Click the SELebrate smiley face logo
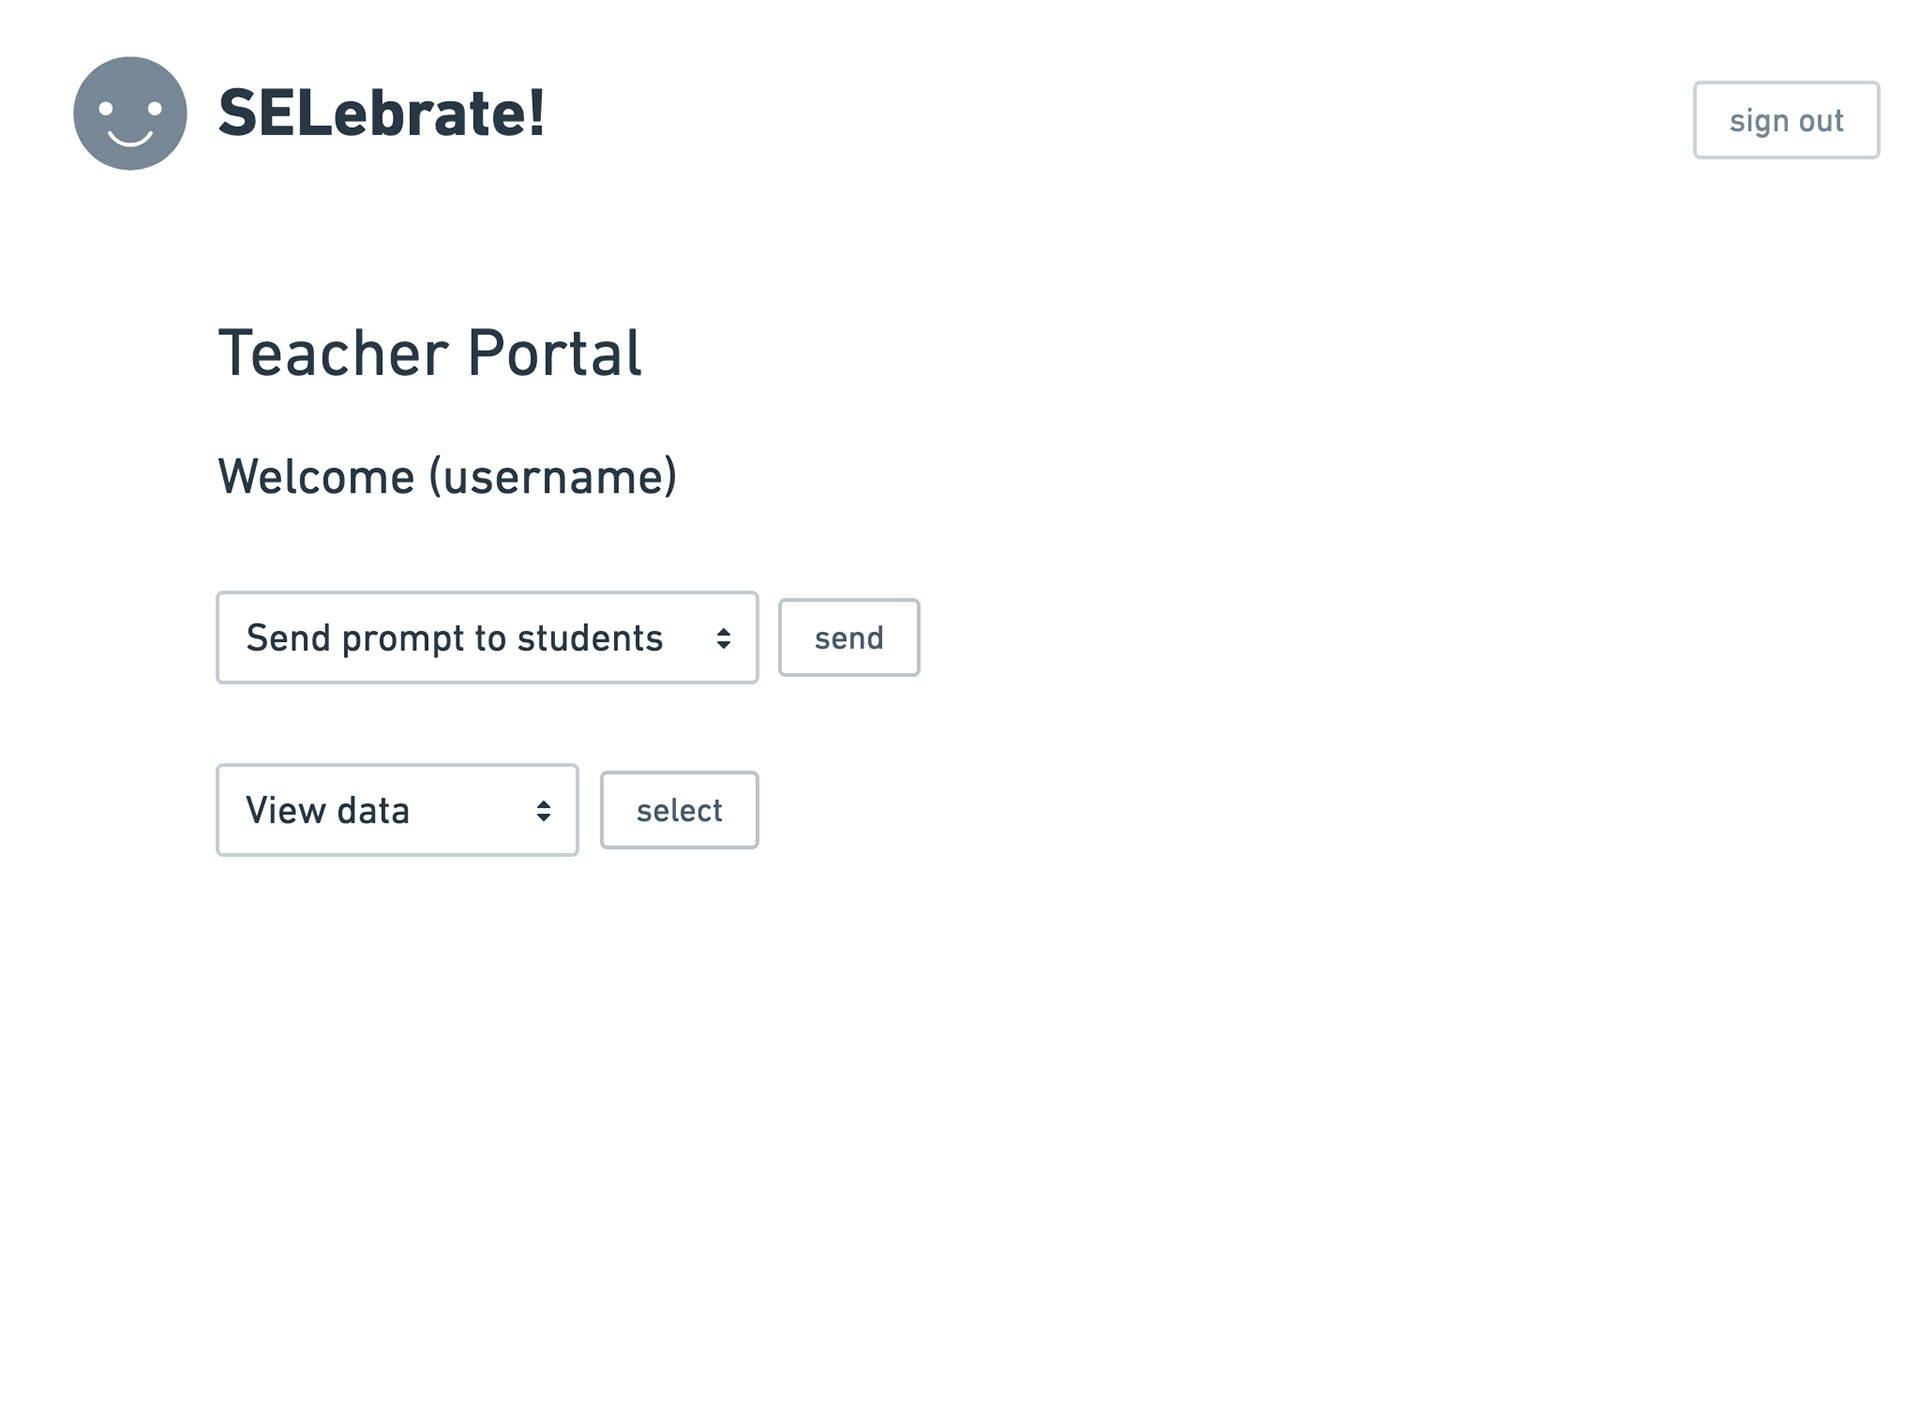 130,113
